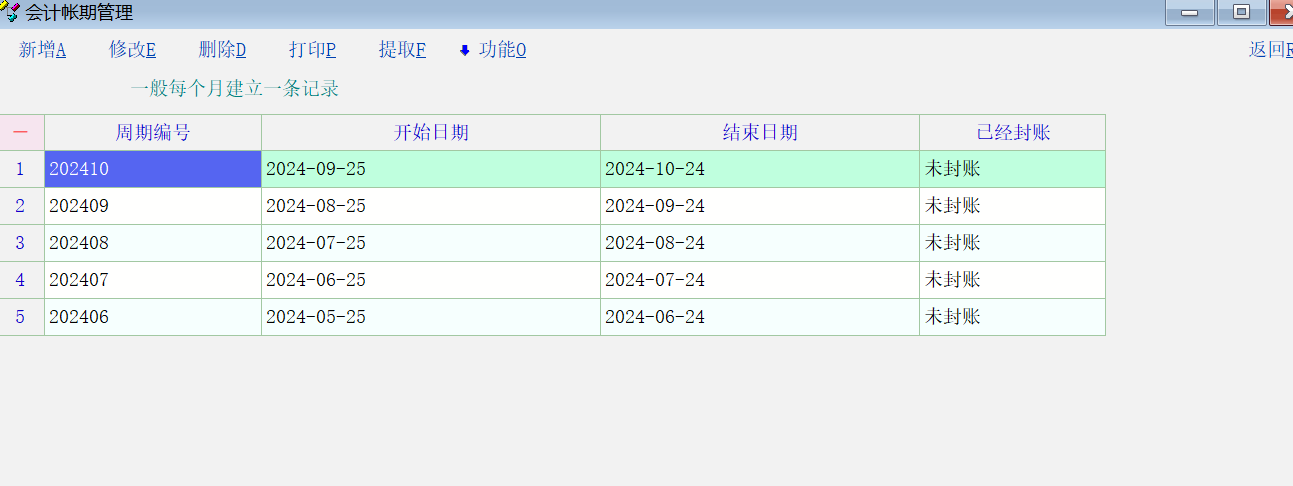Click 修改E to edit the record

click(x=132, y=50)
